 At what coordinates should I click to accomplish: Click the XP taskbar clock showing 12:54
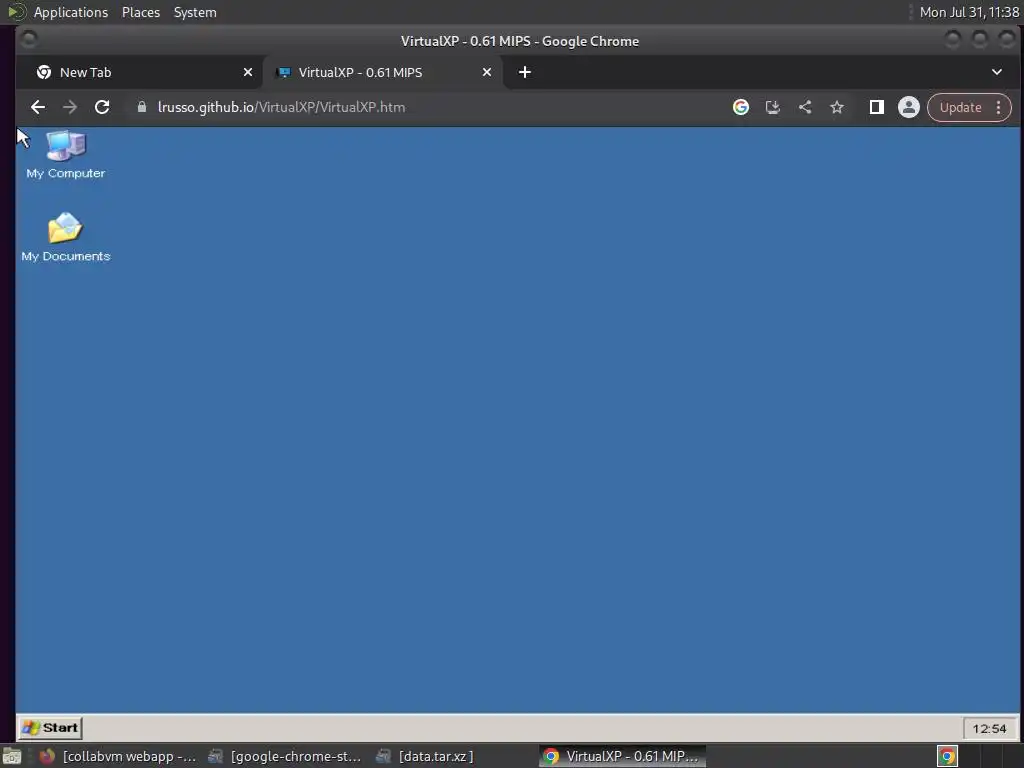[x=989, y=728]
